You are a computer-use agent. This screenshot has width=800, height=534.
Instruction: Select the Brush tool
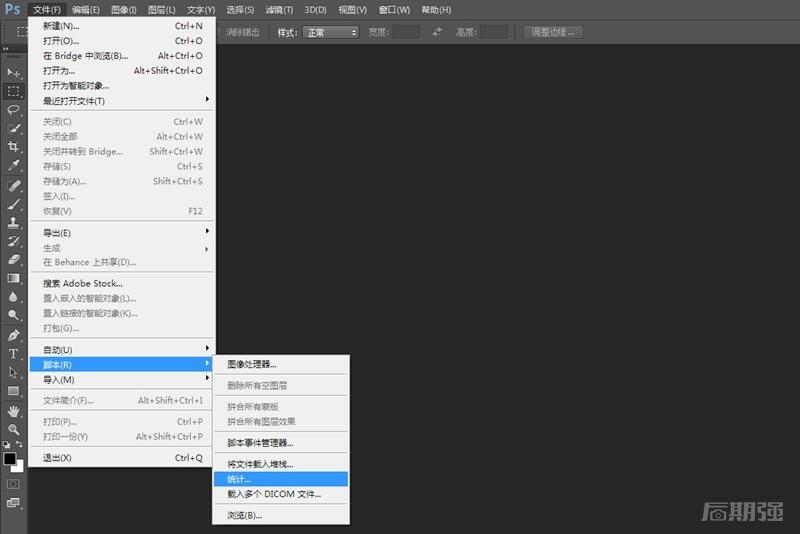point(13,204)
